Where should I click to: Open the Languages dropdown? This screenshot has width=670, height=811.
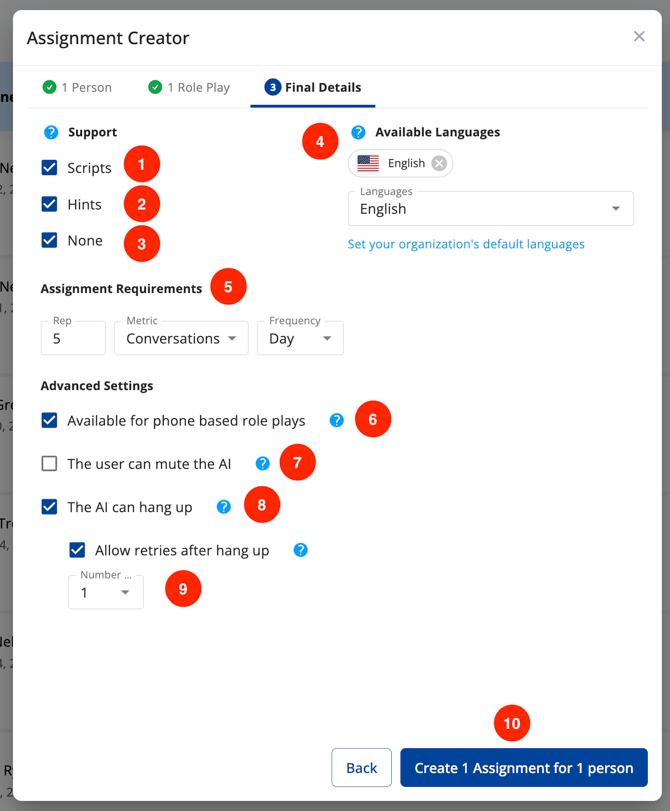[x=490, y=209]
